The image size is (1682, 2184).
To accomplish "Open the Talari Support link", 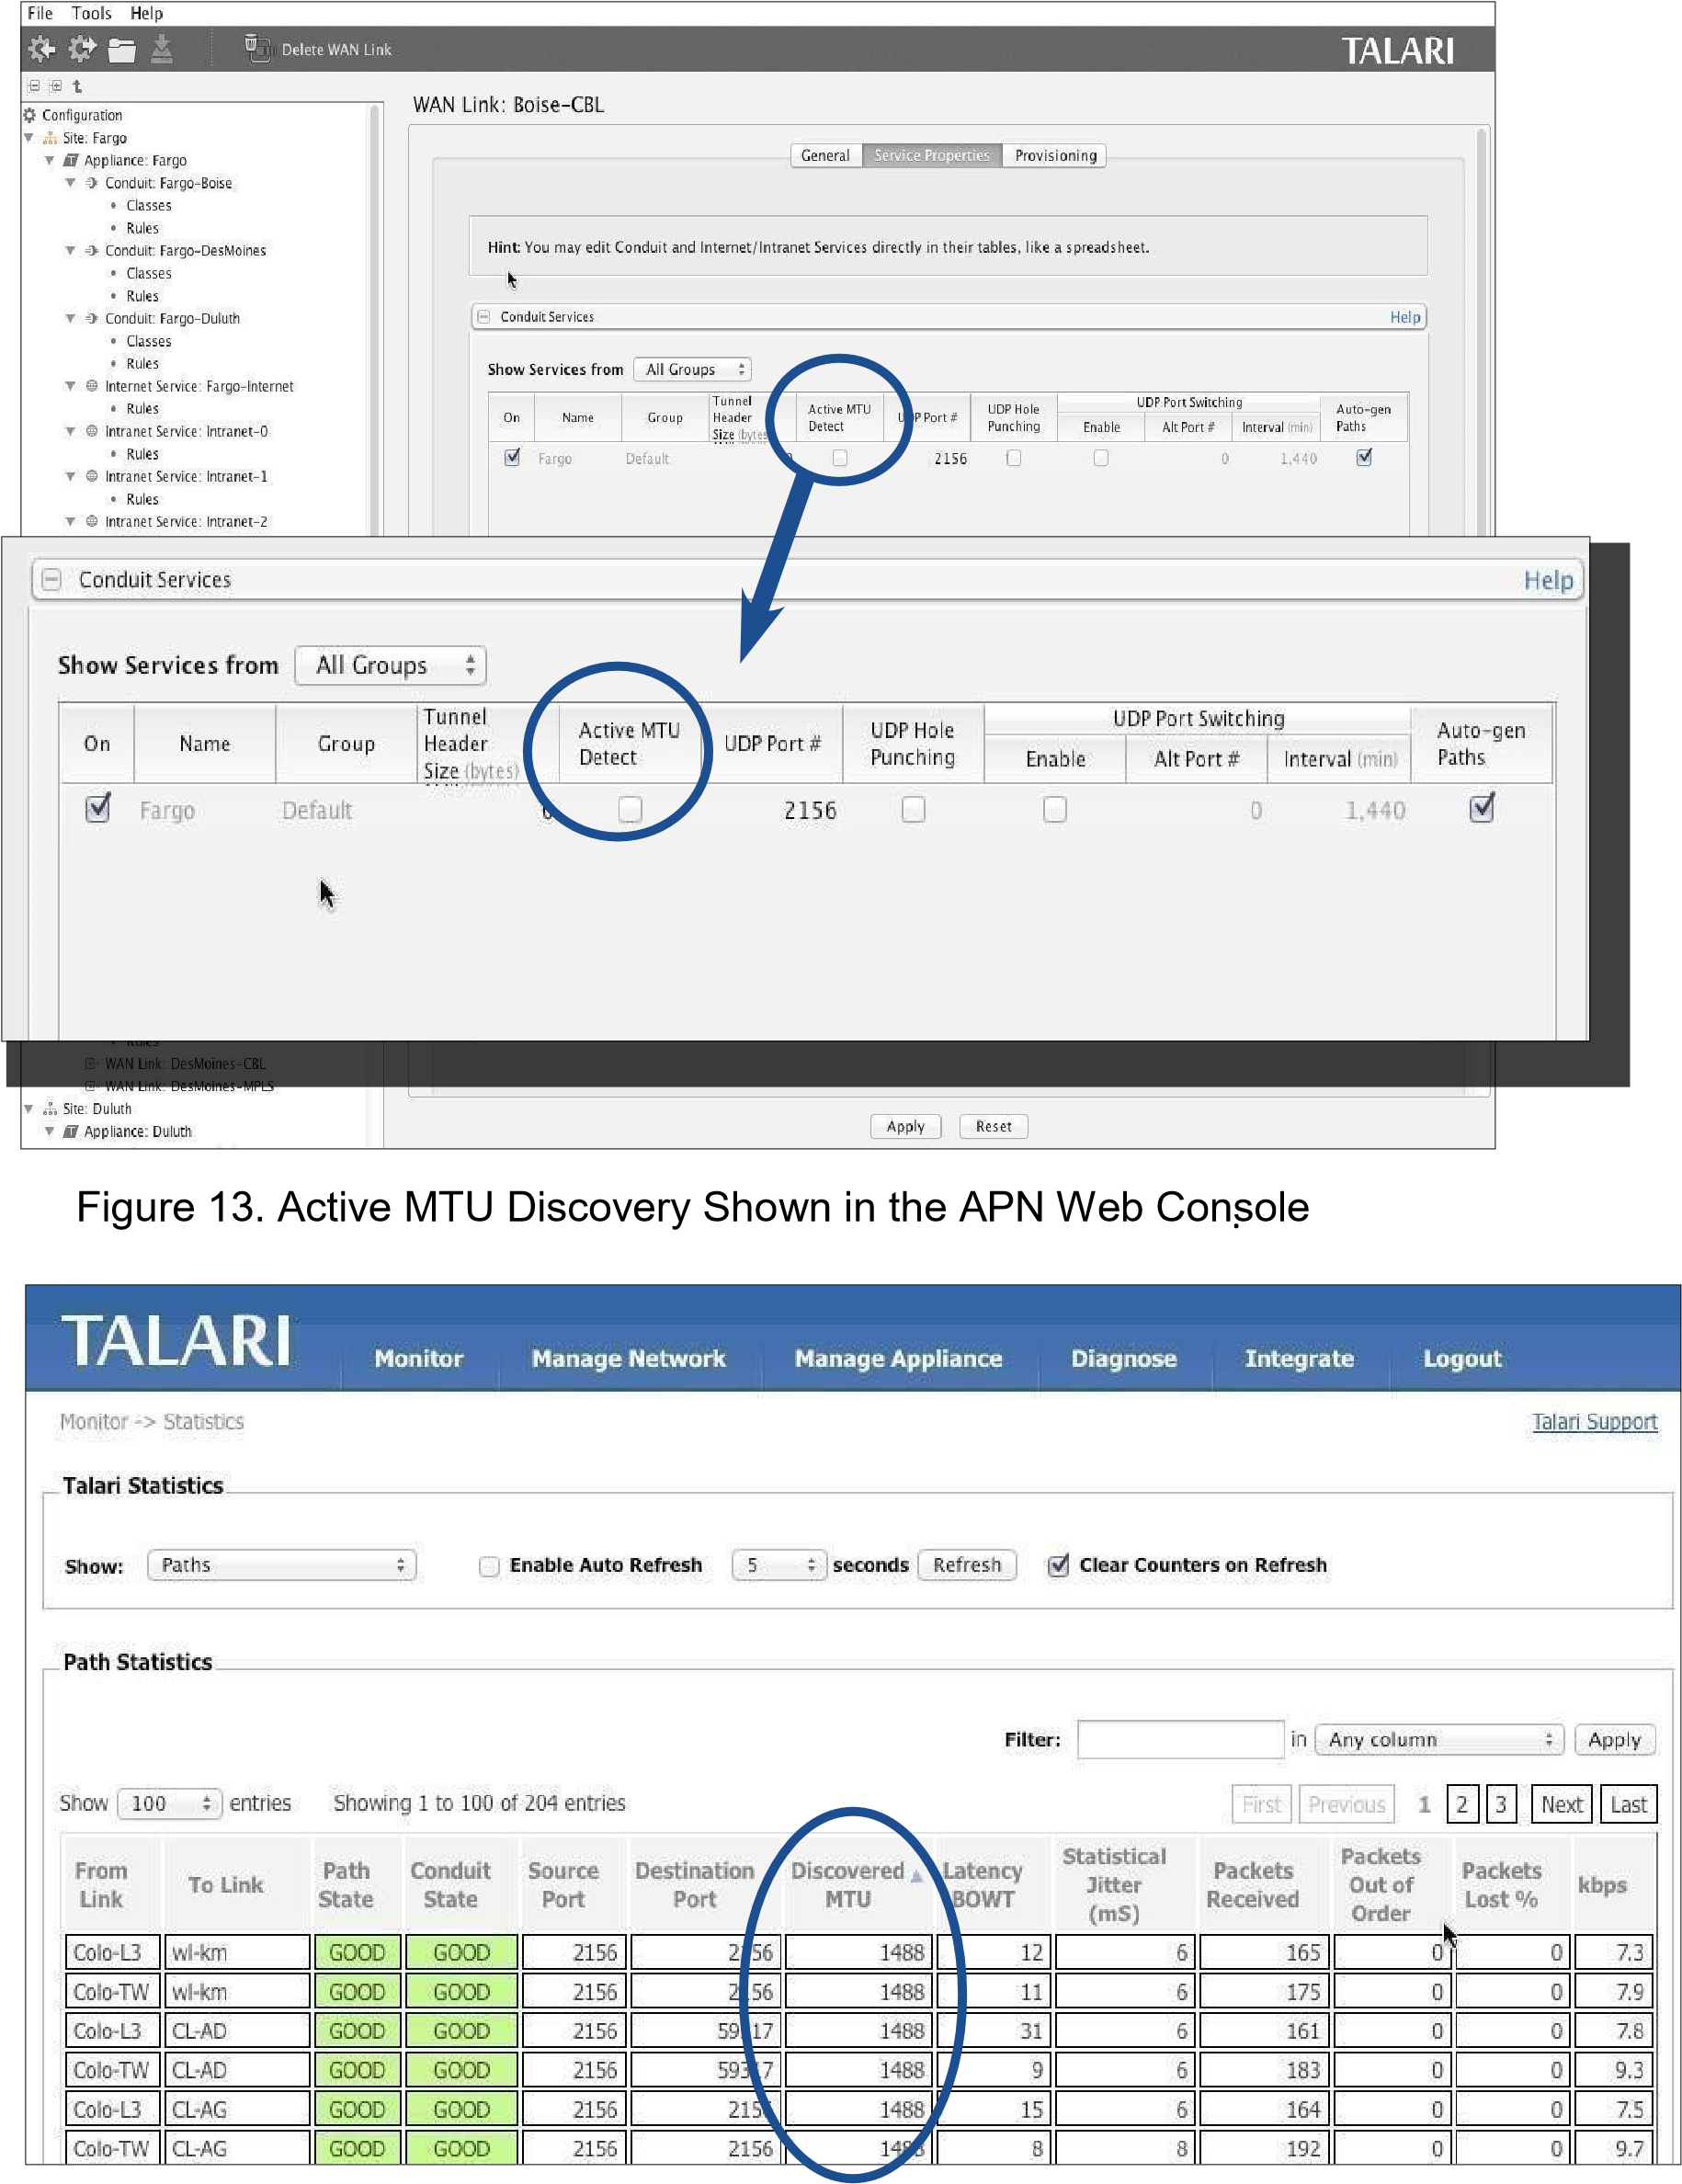I will (x=1594, y=1422).
